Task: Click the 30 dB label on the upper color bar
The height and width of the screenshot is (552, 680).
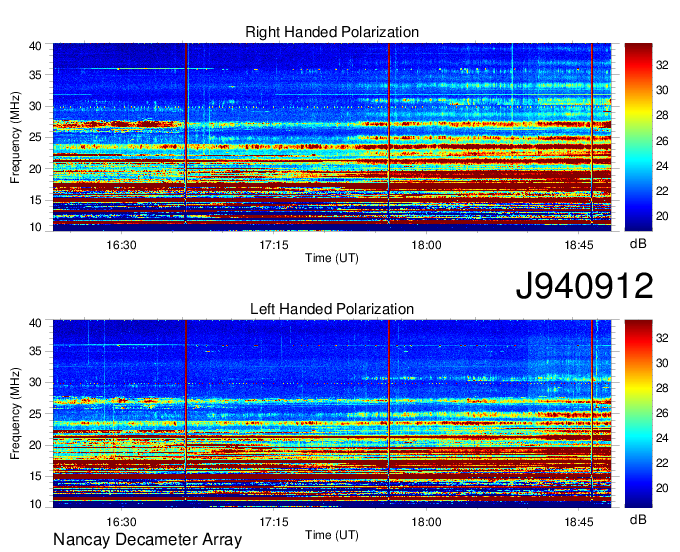Action: pyautogui.click(x=662, y=90)
